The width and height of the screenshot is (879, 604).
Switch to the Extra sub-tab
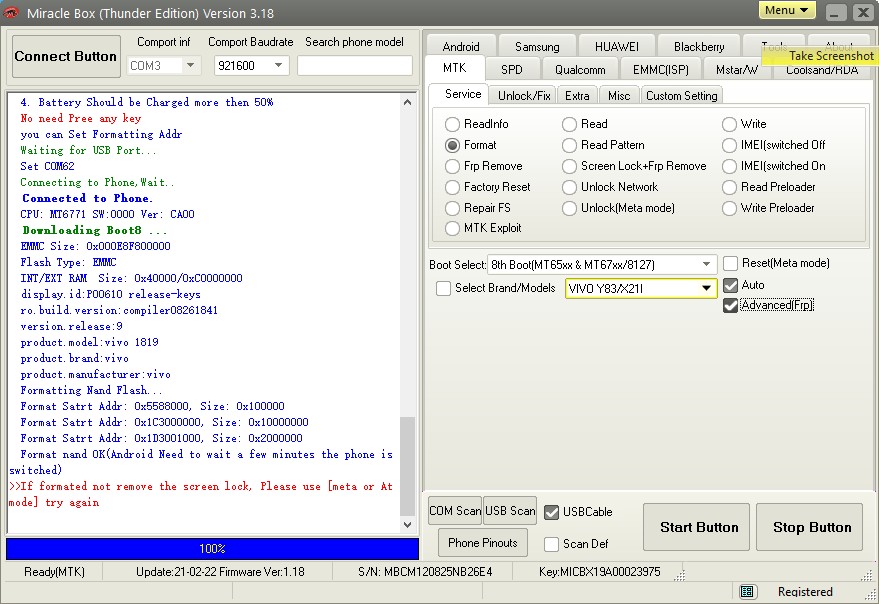coord(577,95)
